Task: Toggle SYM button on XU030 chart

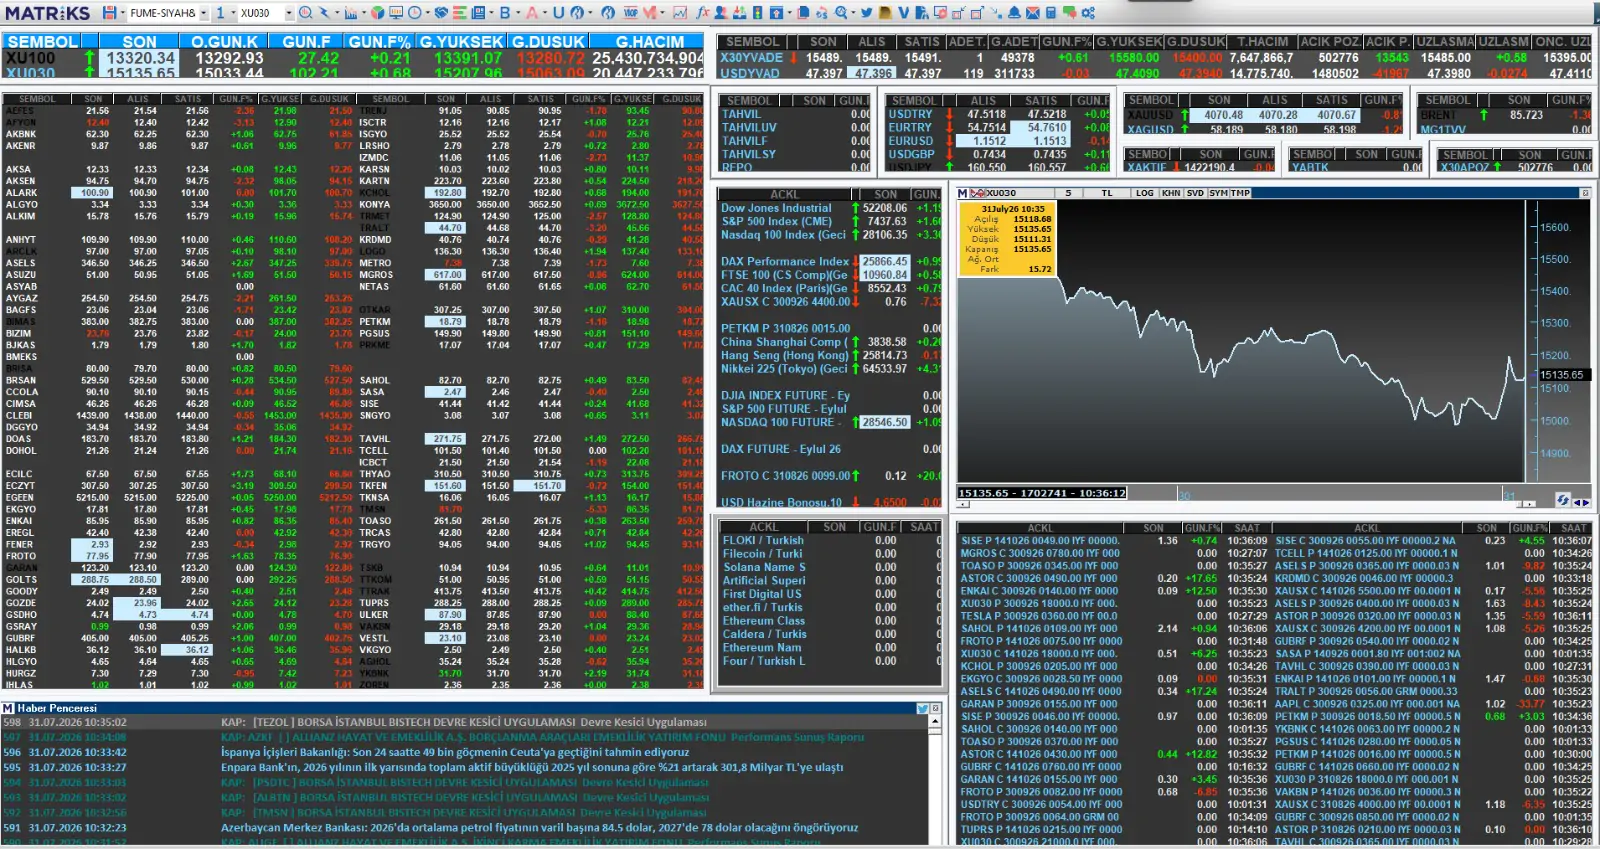Action: (1218, 193)
